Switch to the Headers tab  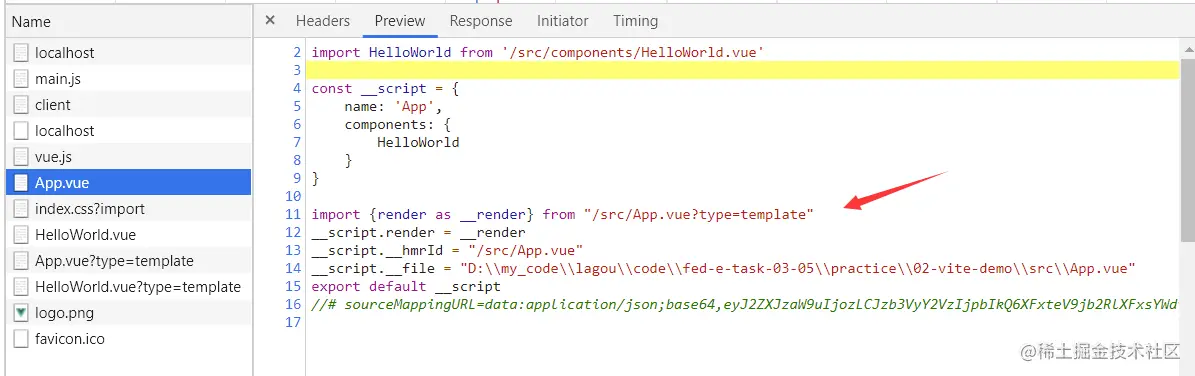point(323,21)
